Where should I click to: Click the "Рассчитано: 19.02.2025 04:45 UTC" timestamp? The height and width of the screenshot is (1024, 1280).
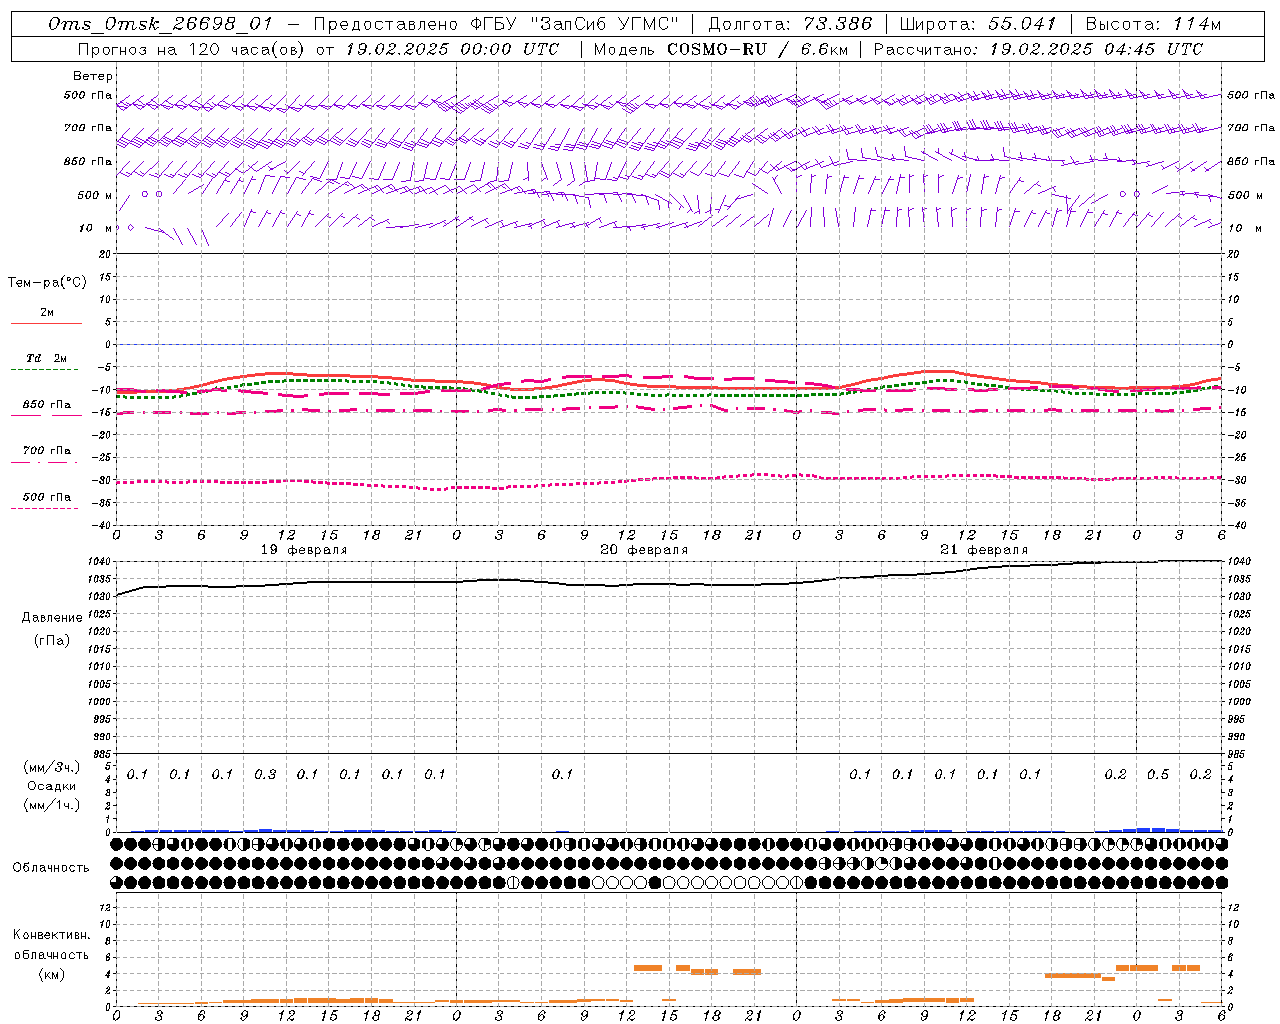pyautogui.click(x=1038, y=49)
